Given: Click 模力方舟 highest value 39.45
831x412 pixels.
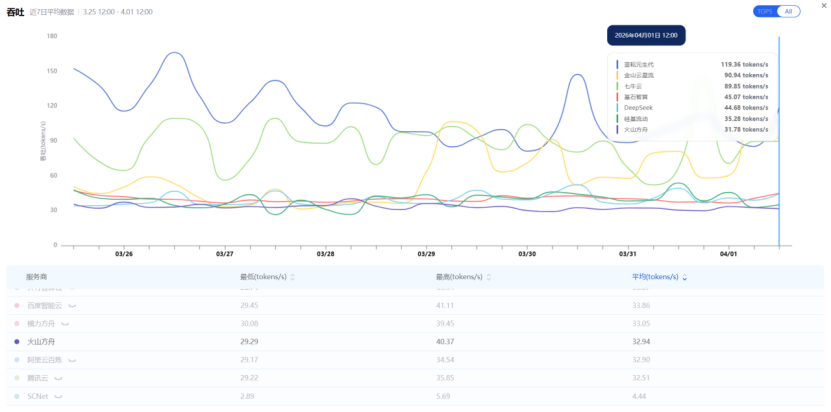Looking at the screenshot, I should (445, 323).
